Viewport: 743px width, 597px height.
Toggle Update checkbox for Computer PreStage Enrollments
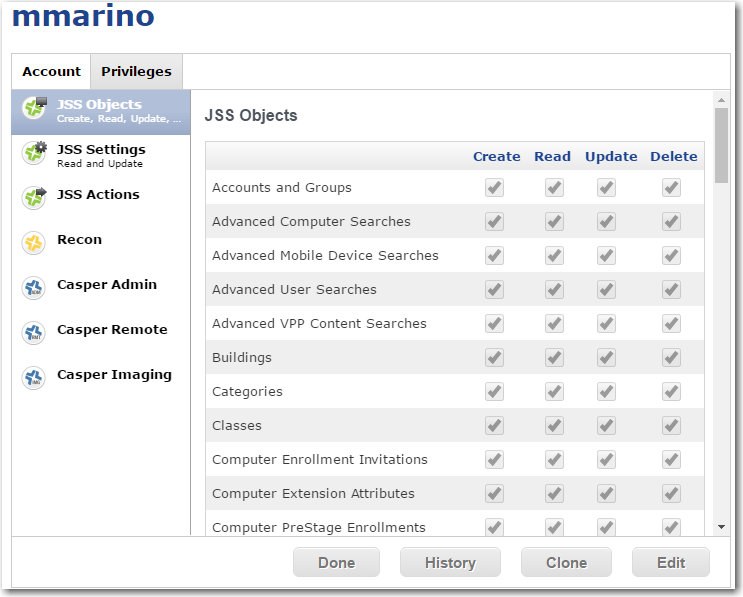pos(607,527)
